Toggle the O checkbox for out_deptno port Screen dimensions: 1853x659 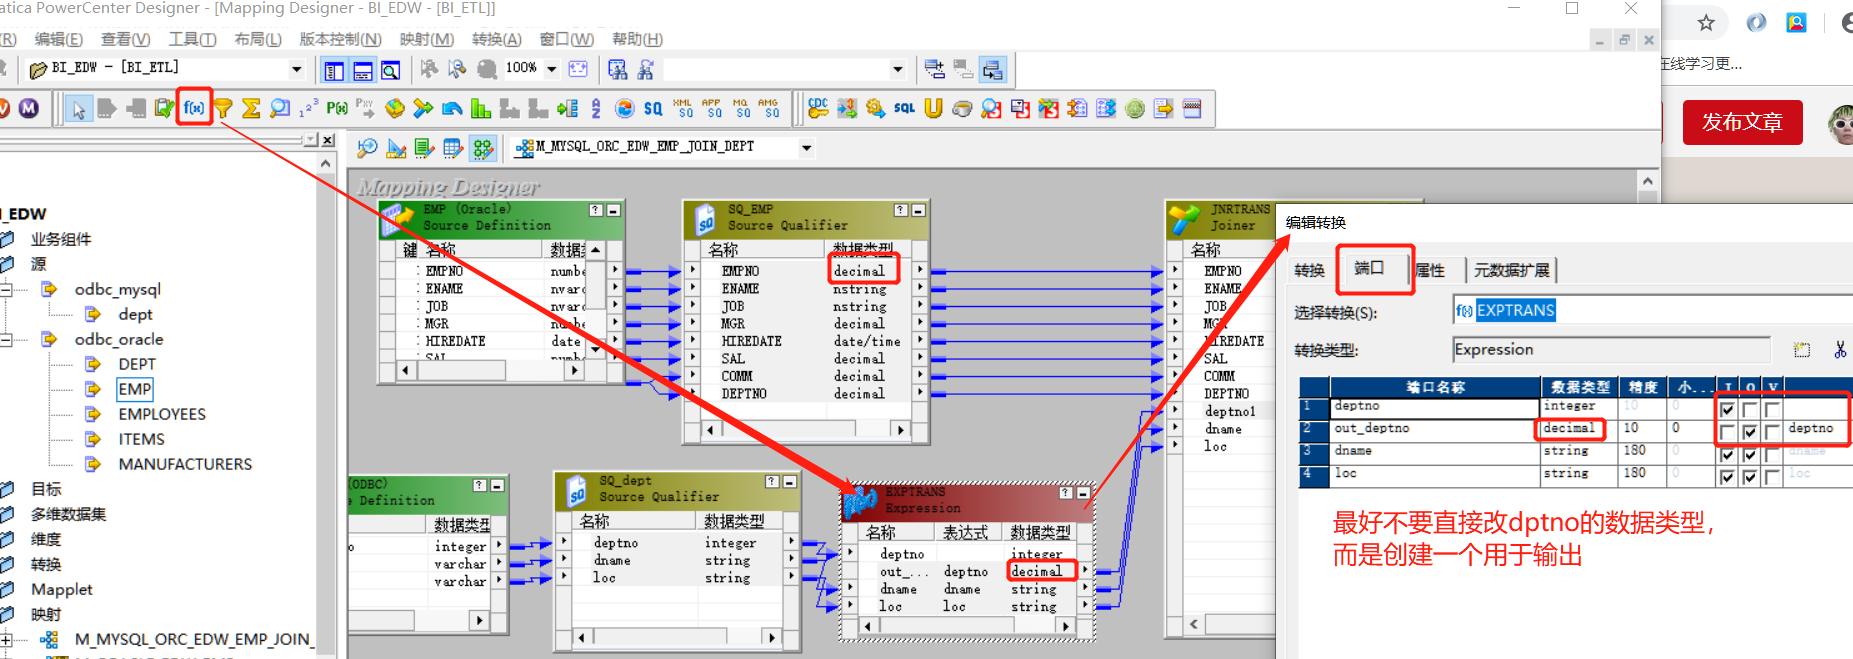(x=1749, y=431)
